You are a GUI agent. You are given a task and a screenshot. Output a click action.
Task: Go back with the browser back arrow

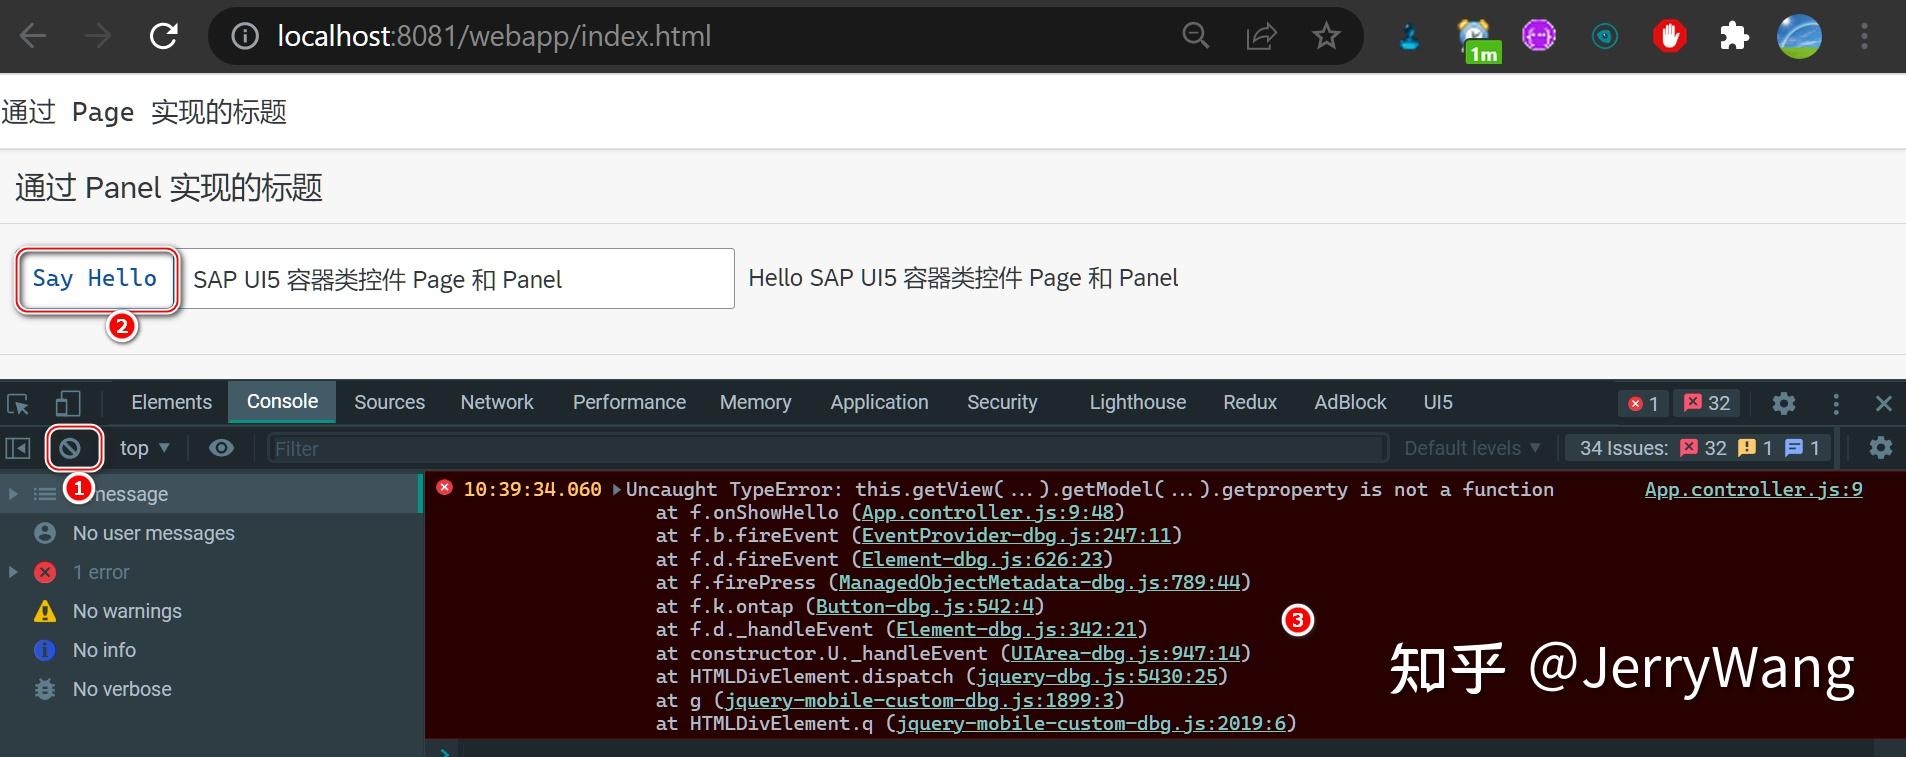point(33,37)
